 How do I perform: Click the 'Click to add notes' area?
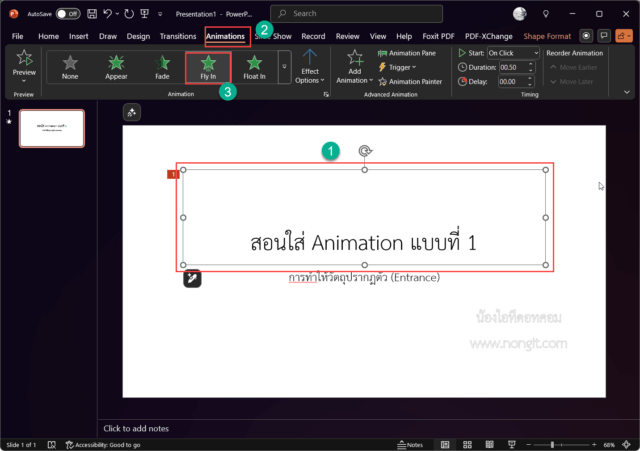pyautogui.click(x=136, y=429)
